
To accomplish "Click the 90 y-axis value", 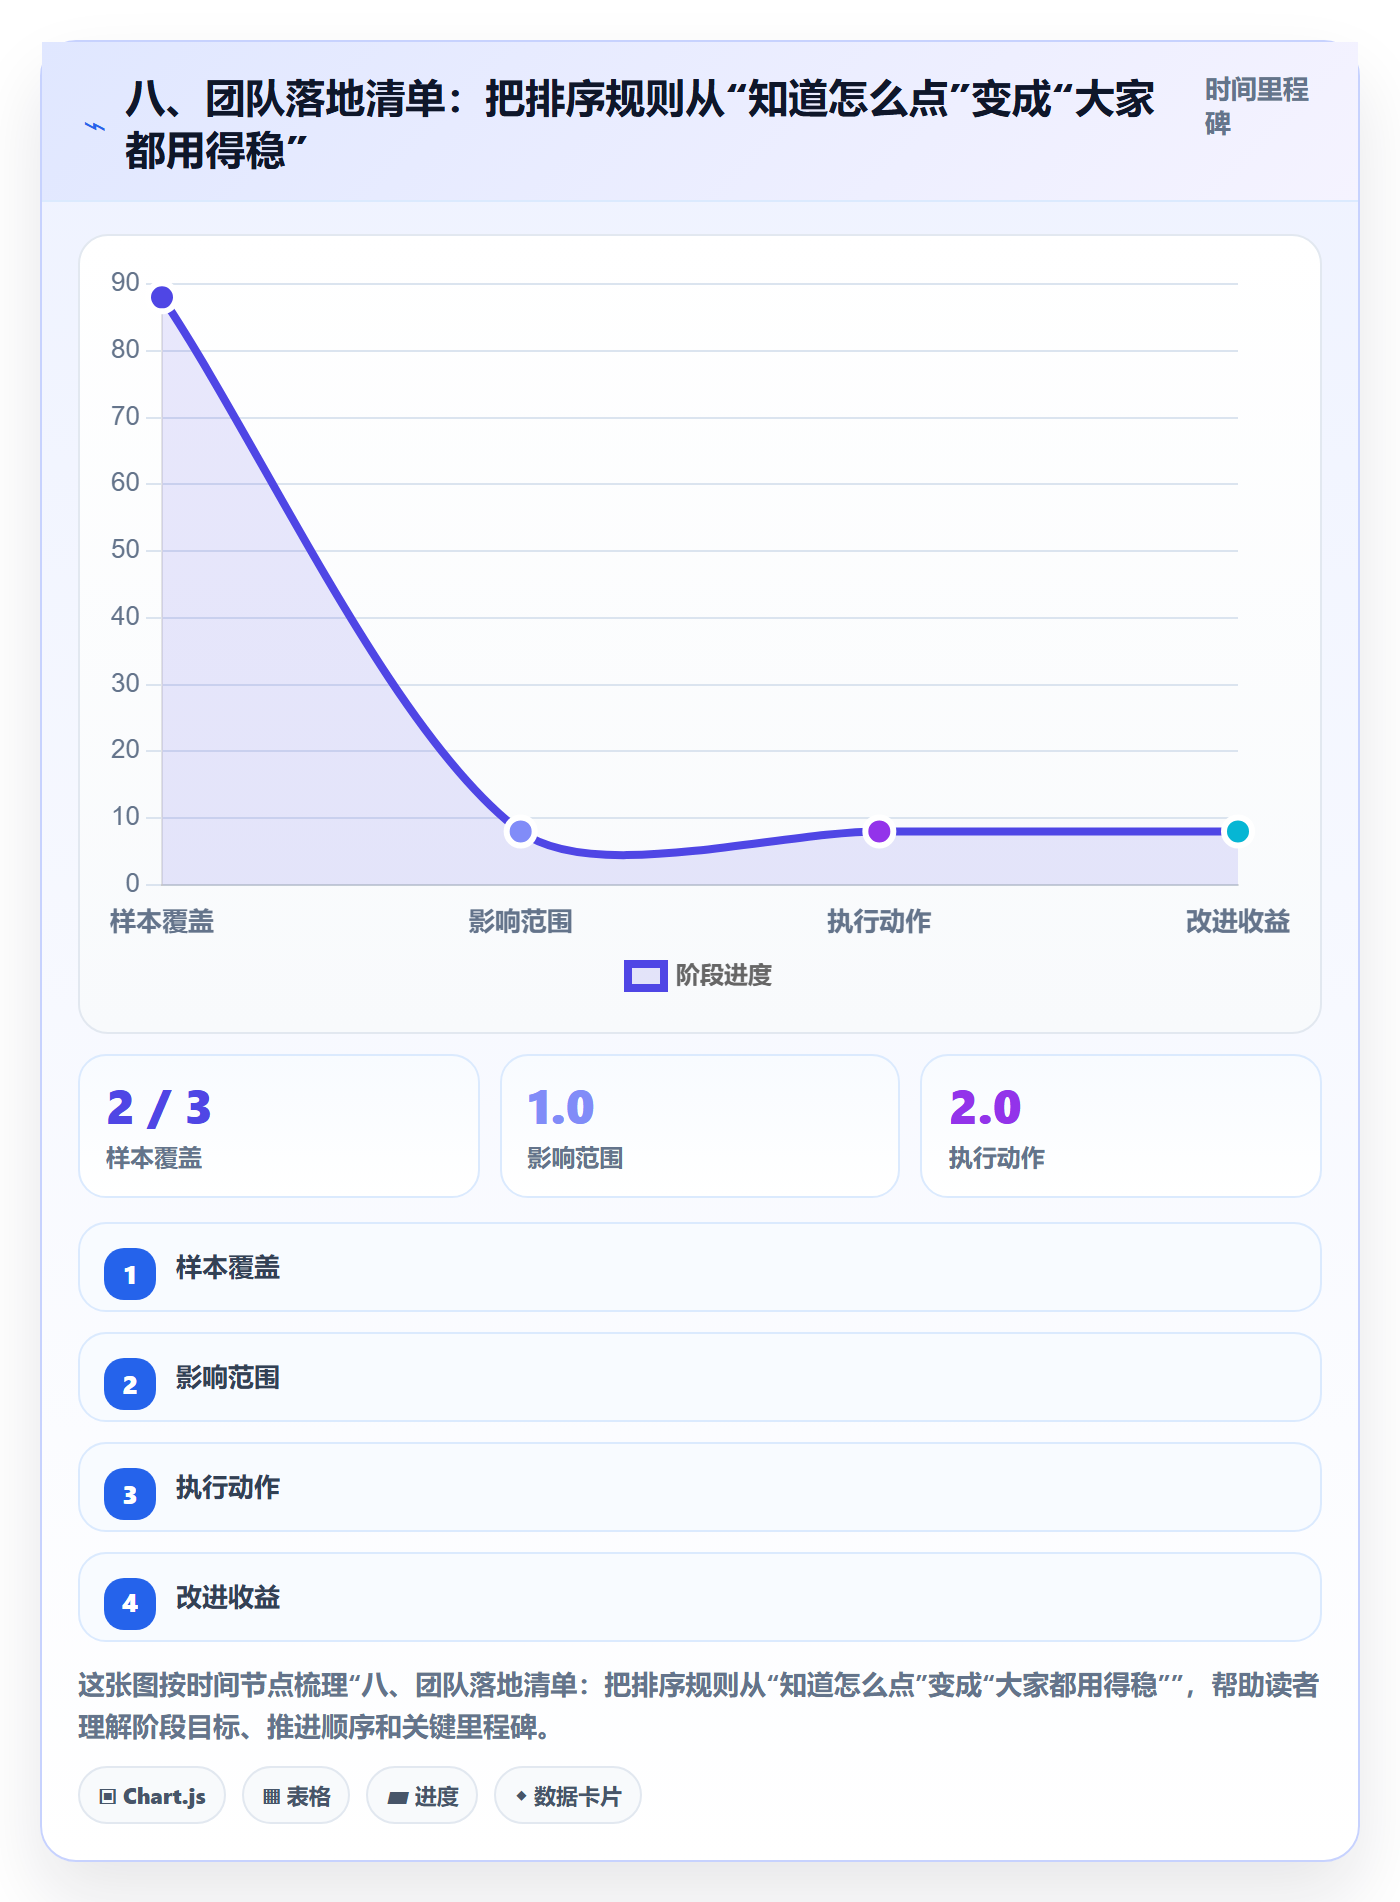I will (x=125, y=283).
